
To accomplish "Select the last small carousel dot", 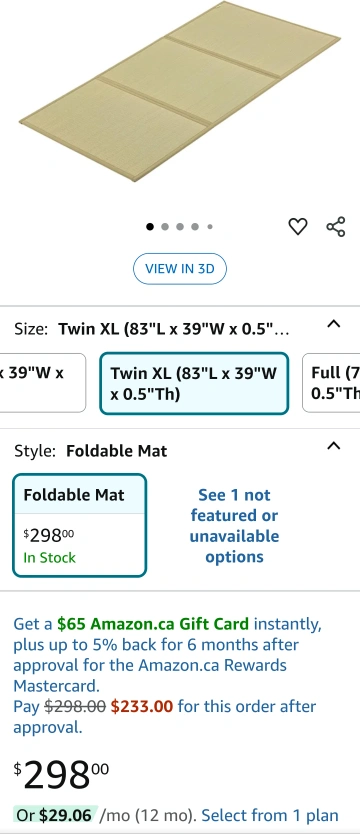I will [x=210, y=227].
